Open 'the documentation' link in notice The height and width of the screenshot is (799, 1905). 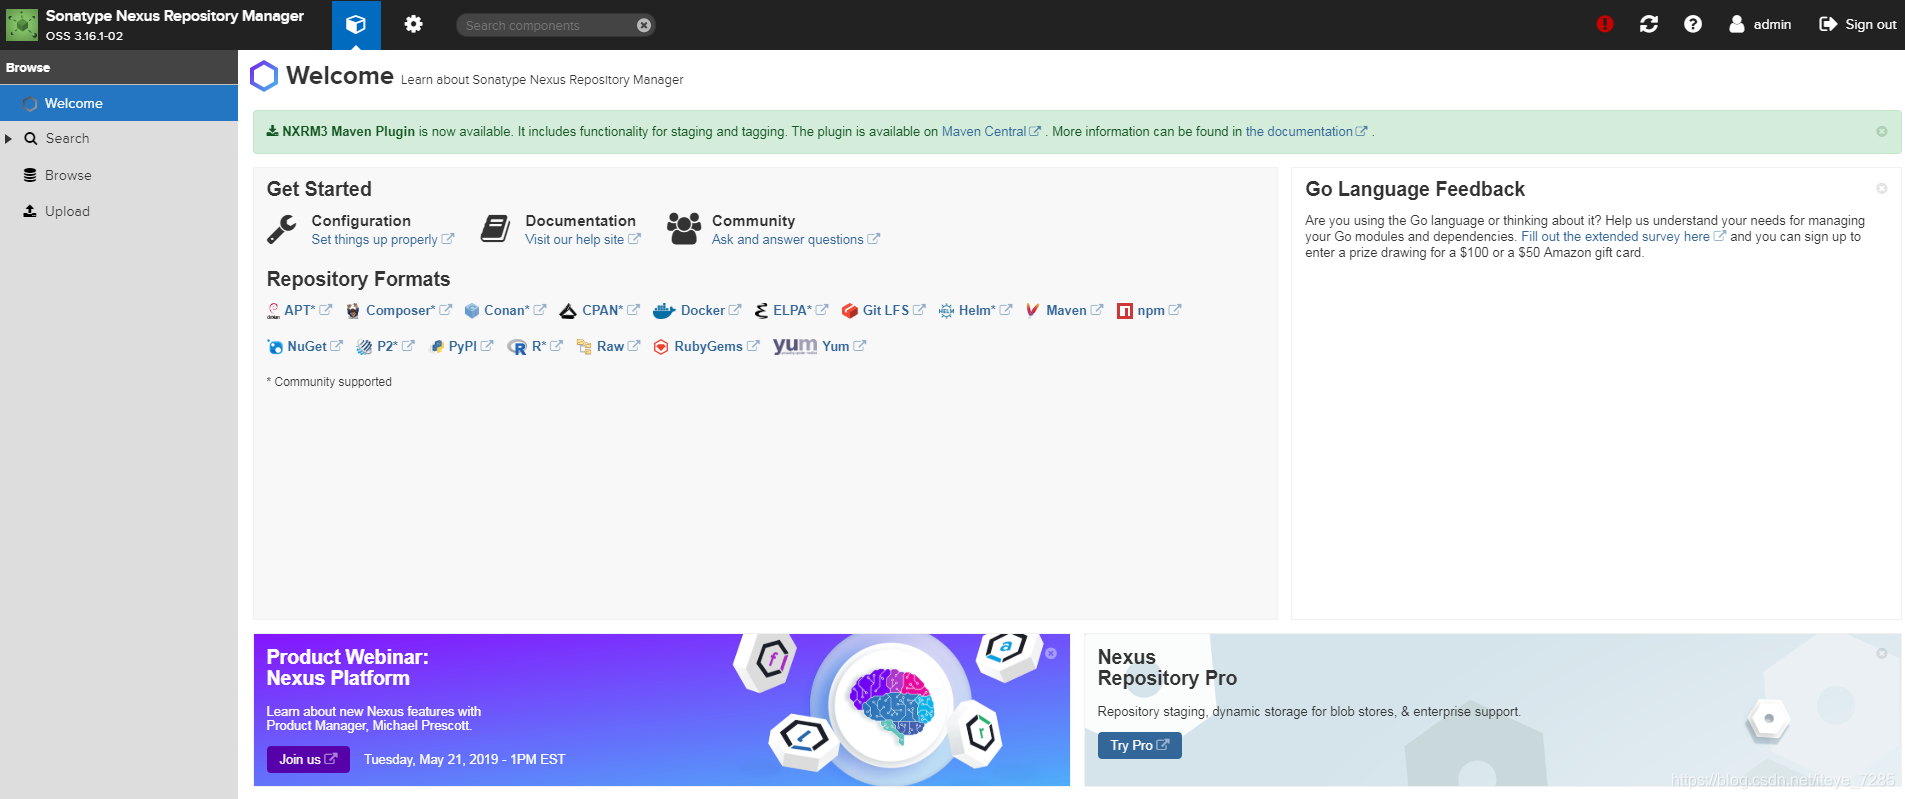(x=1306, y=132)
